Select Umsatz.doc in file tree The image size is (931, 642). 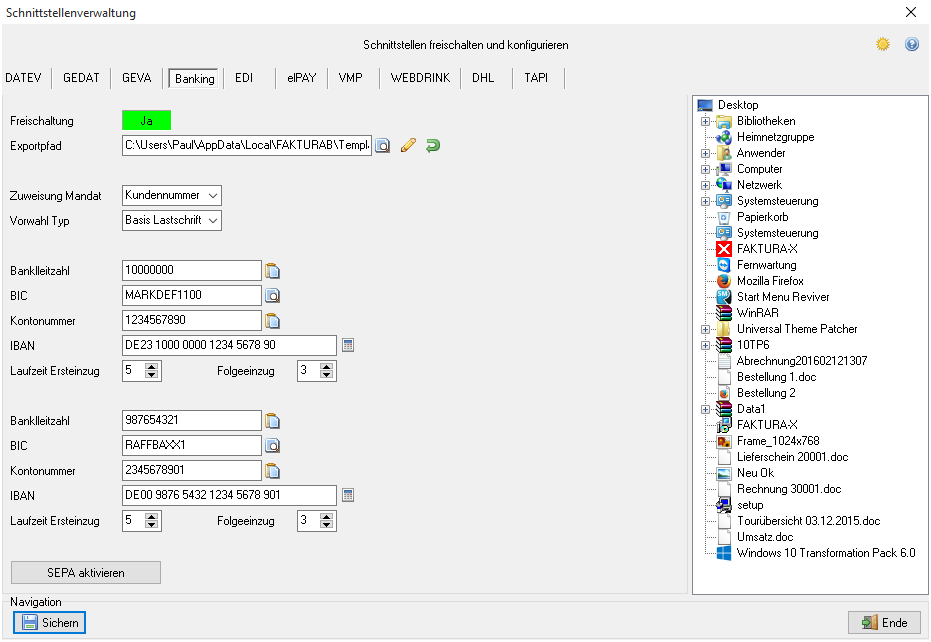(765, 537)
